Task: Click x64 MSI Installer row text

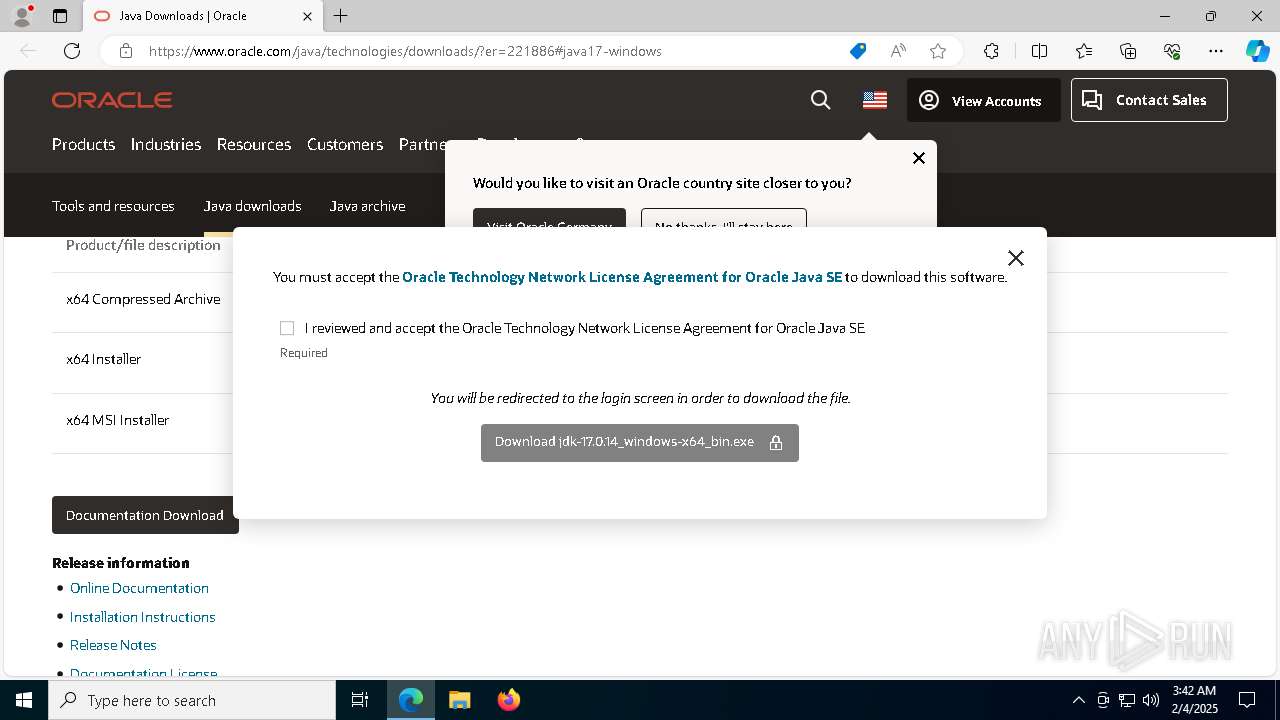Action: tap(118, 420)
